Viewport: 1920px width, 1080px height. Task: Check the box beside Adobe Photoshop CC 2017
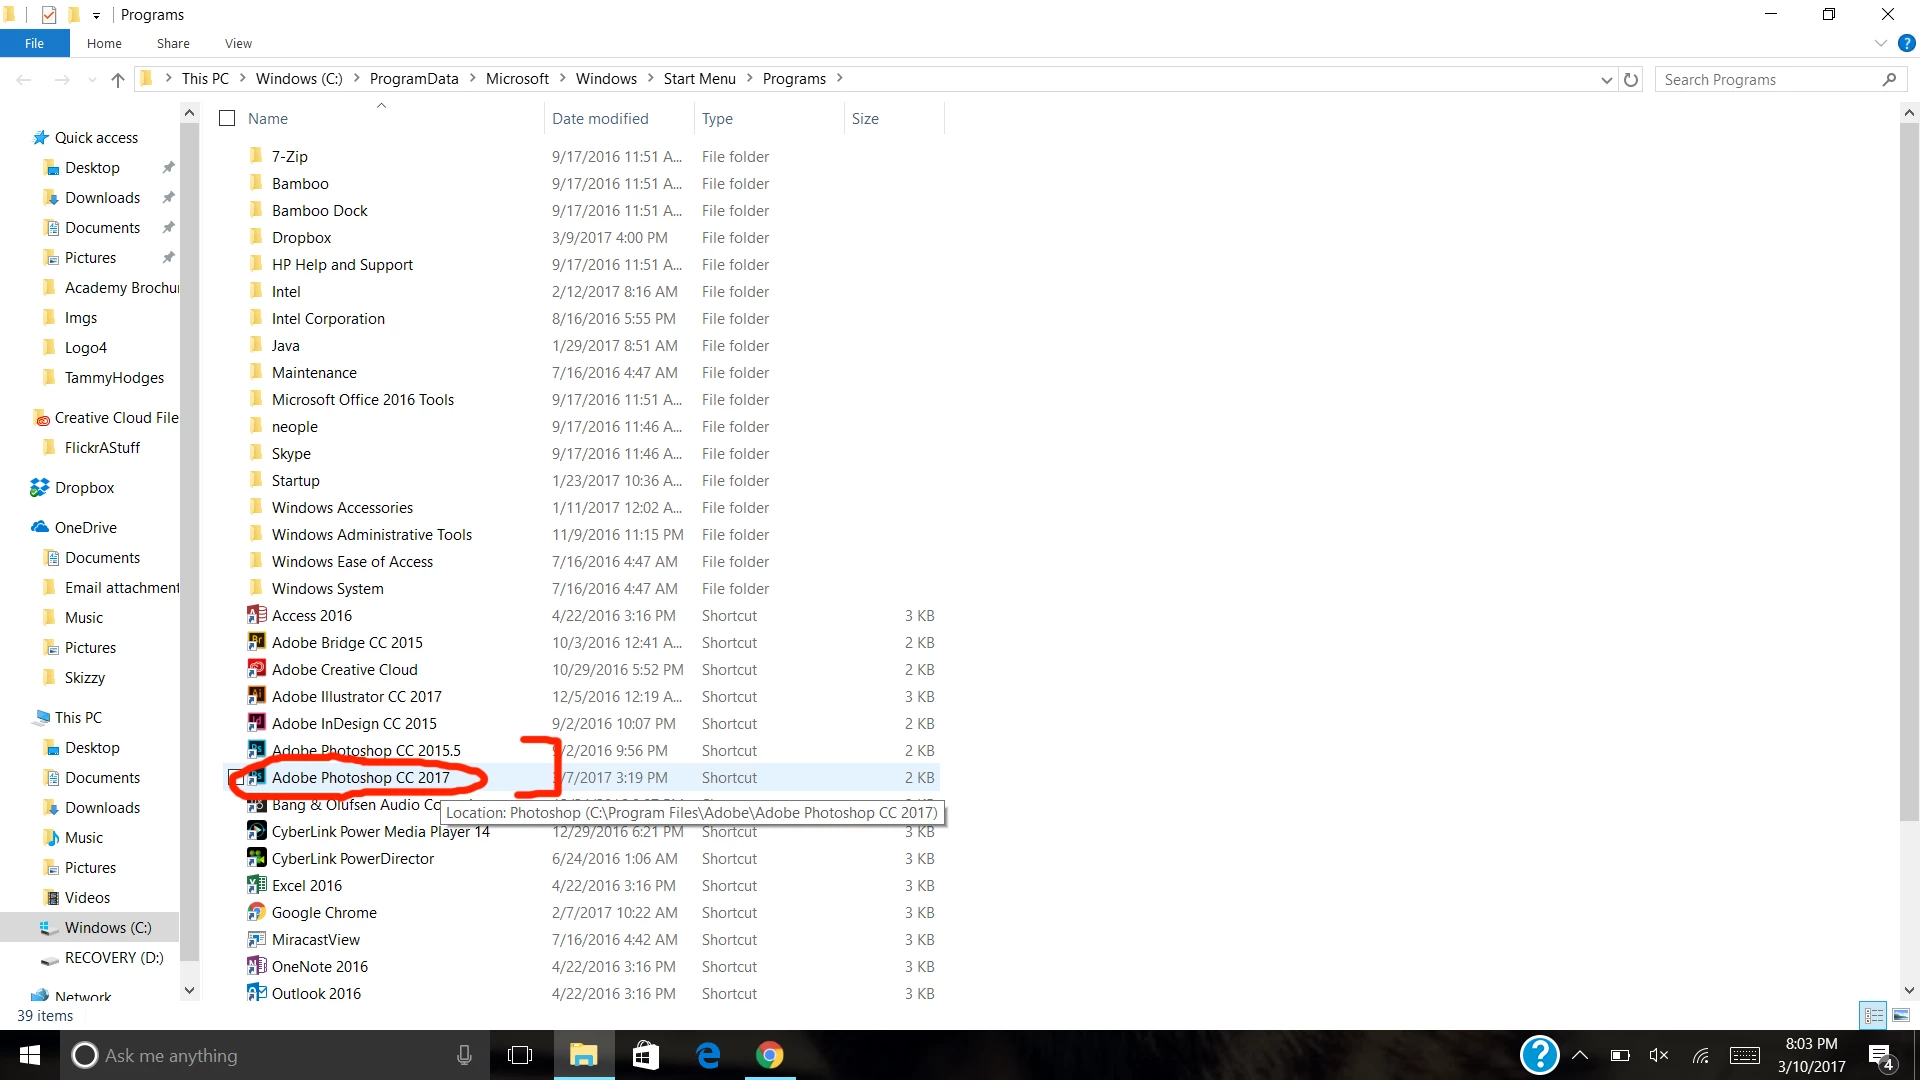[x=236, y=778]
